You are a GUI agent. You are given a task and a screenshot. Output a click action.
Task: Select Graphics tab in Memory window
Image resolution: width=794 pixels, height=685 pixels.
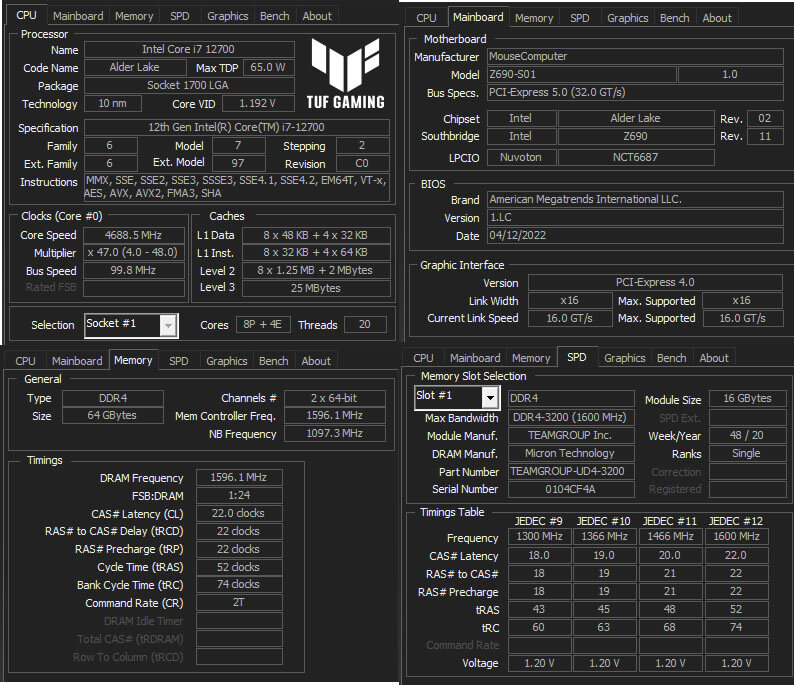[x=226, y=361]
